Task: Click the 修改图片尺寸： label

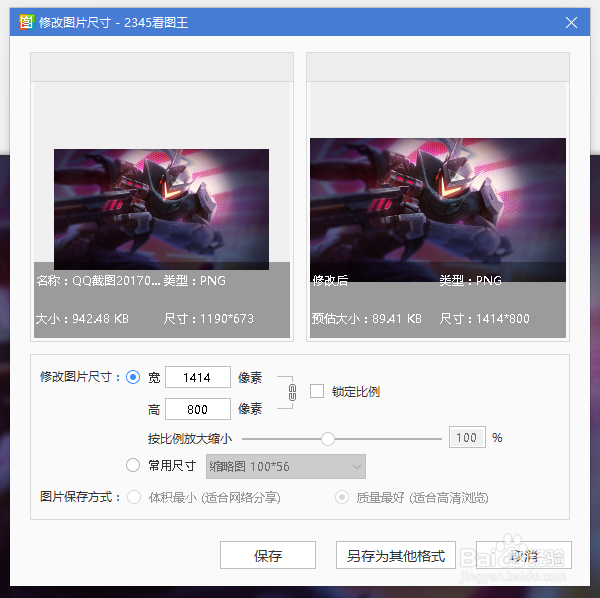Action: 80,377
